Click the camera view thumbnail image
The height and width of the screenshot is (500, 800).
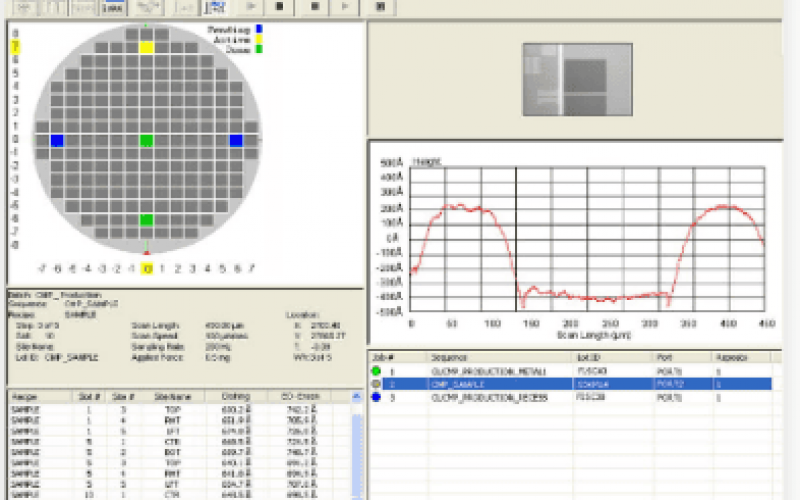577,79
